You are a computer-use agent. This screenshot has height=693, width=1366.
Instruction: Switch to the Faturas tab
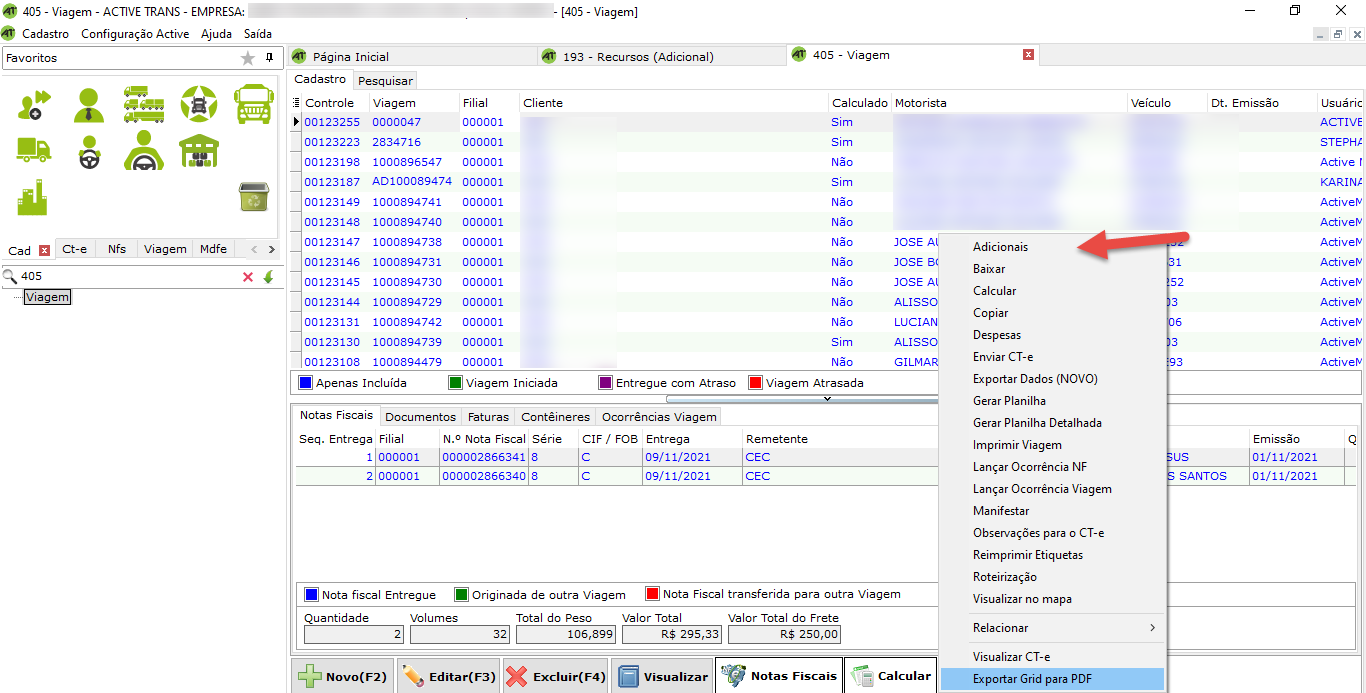(x=488, y=416)
